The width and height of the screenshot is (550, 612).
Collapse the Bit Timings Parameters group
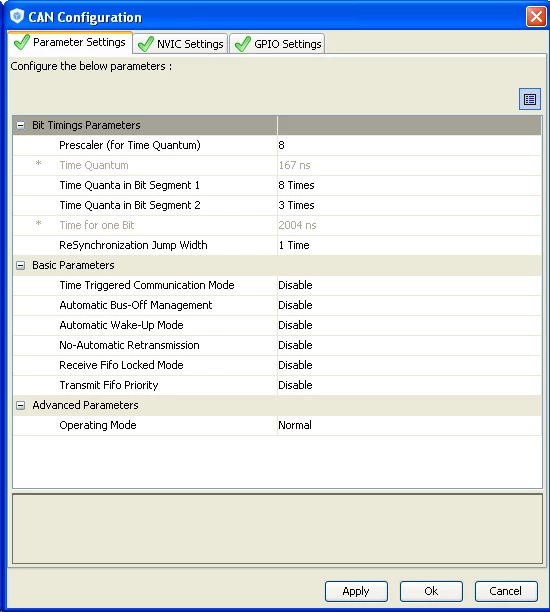tap(20, 125)
